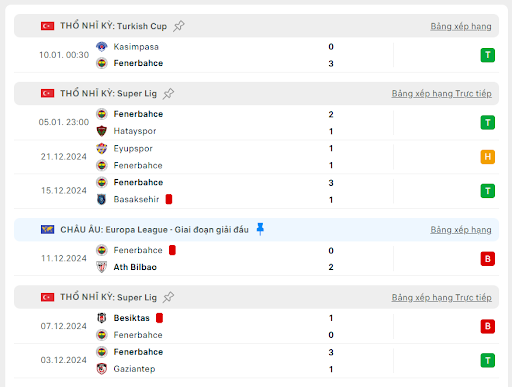Click the Hatayspor team crest
512x387 pixels.
(102, 131)
